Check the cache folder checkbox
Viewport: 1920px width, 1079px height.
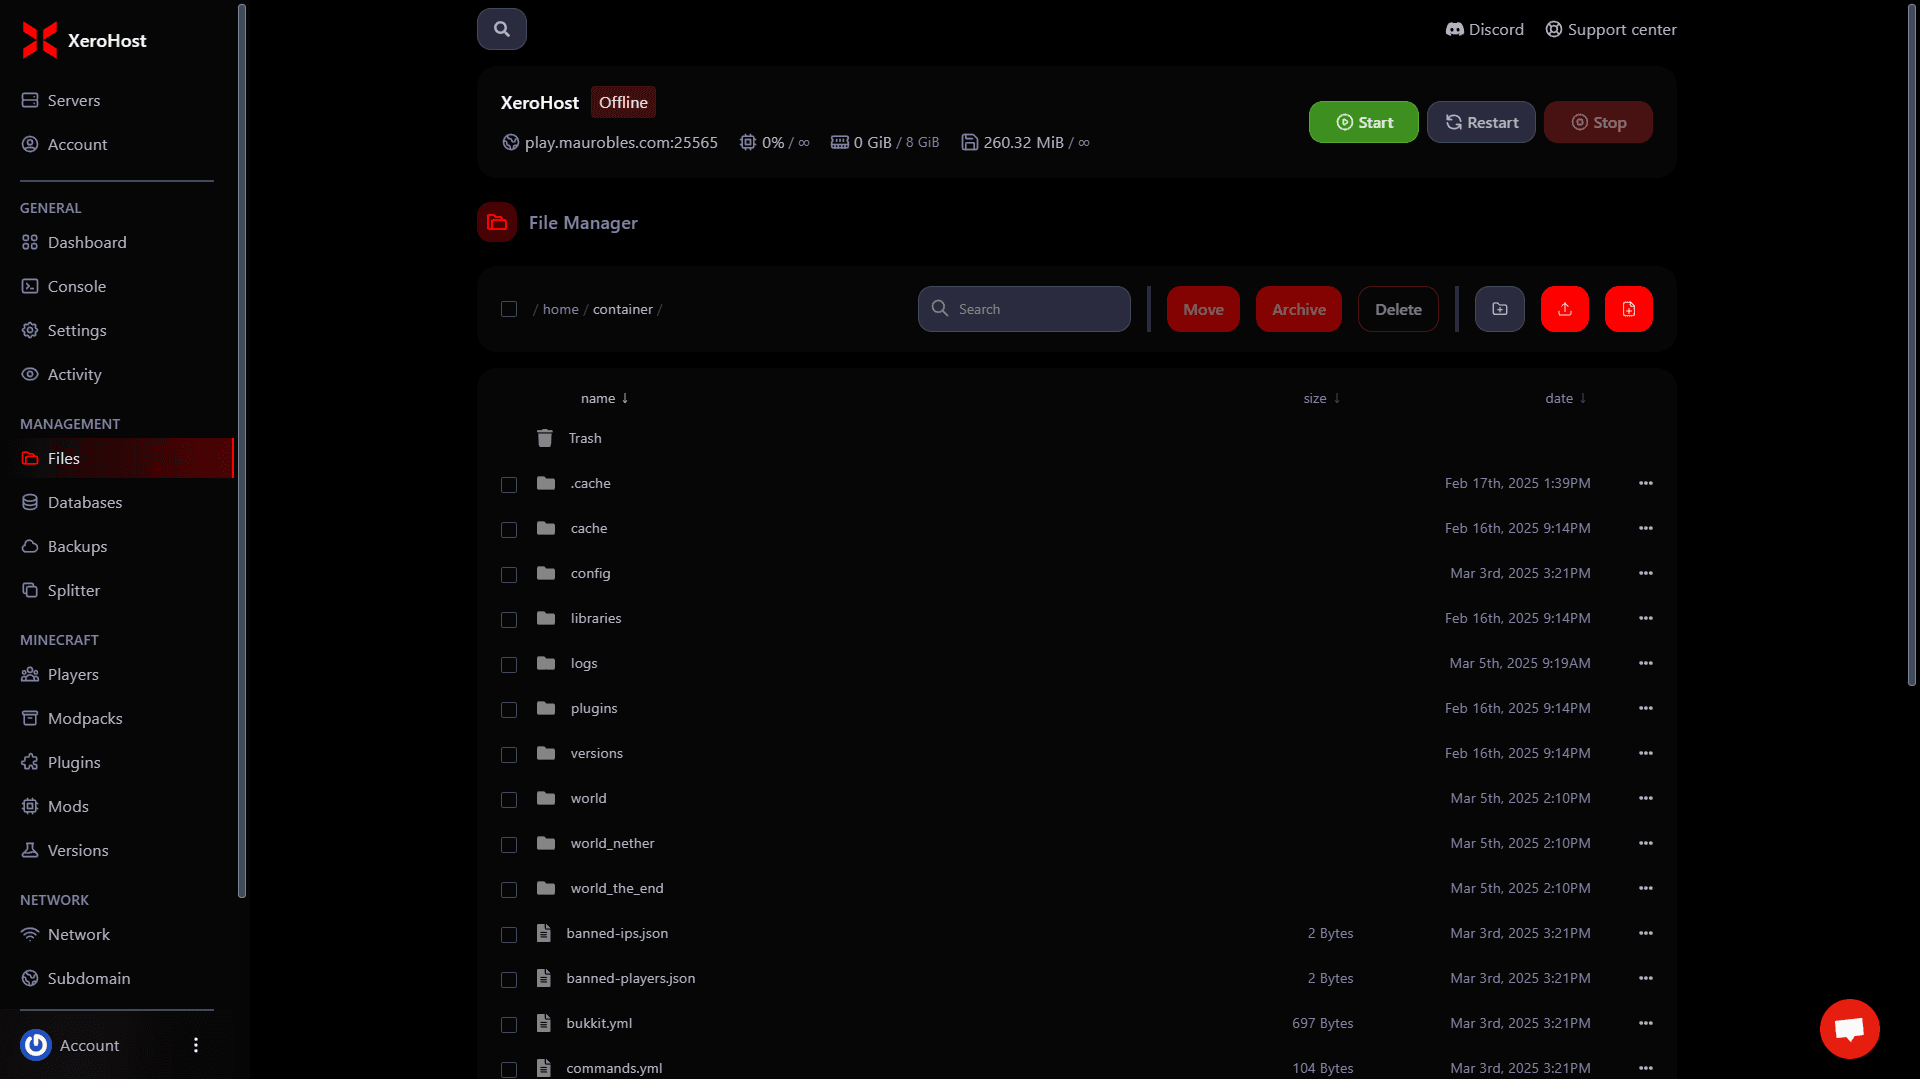[x=509, y=529]
